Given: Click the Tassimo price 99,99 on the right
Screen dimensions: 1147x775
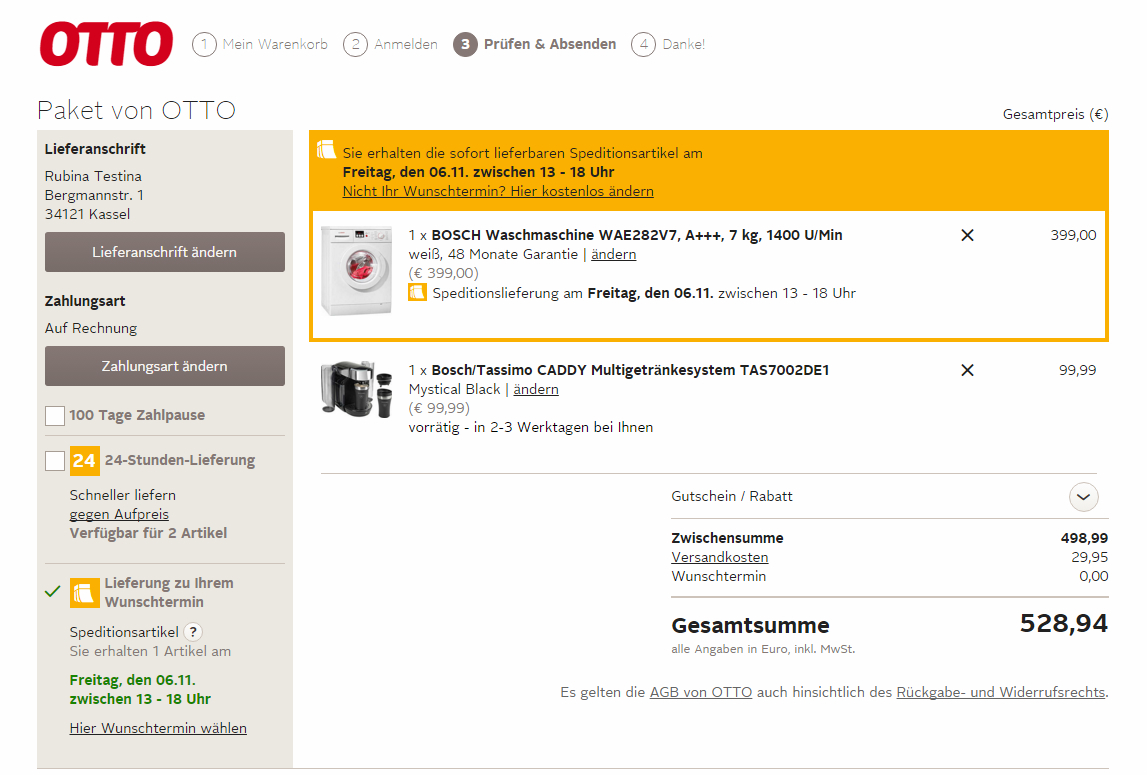Looking at the screenshot, I should click(1078, 370).
